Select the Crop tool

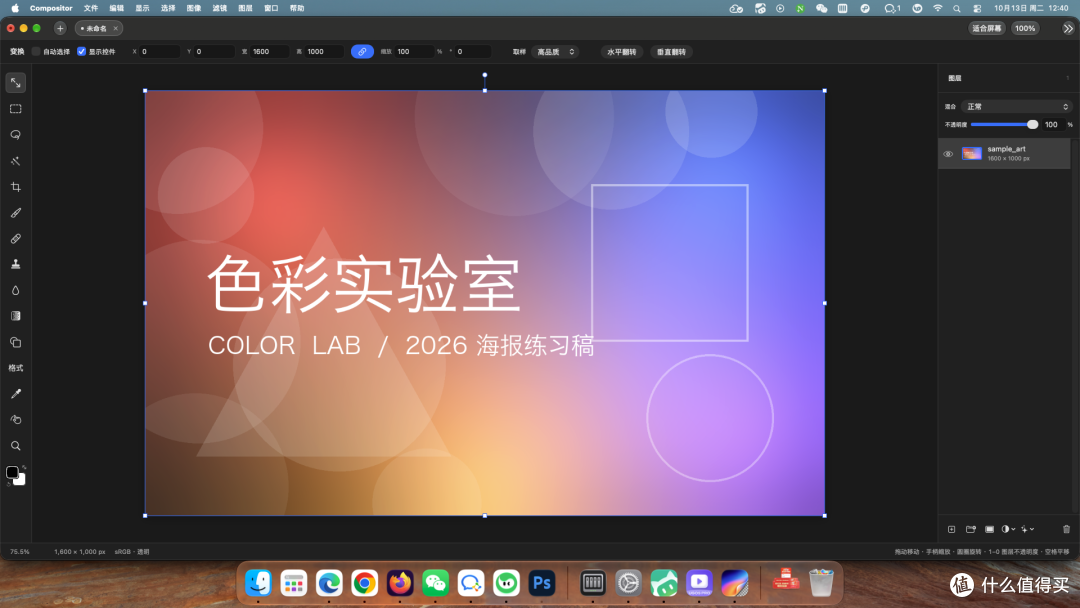(x=15, y=187)
